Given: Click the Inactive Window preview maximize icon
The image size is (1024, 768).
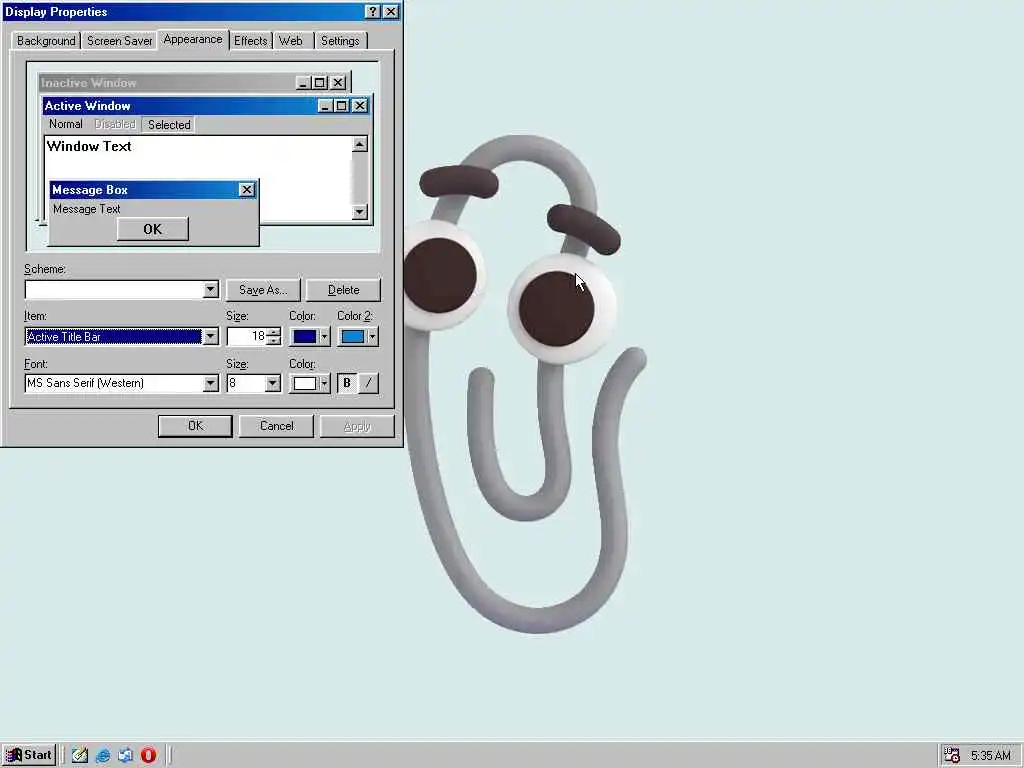Looking at the screenshot, I should coord(319,82).
